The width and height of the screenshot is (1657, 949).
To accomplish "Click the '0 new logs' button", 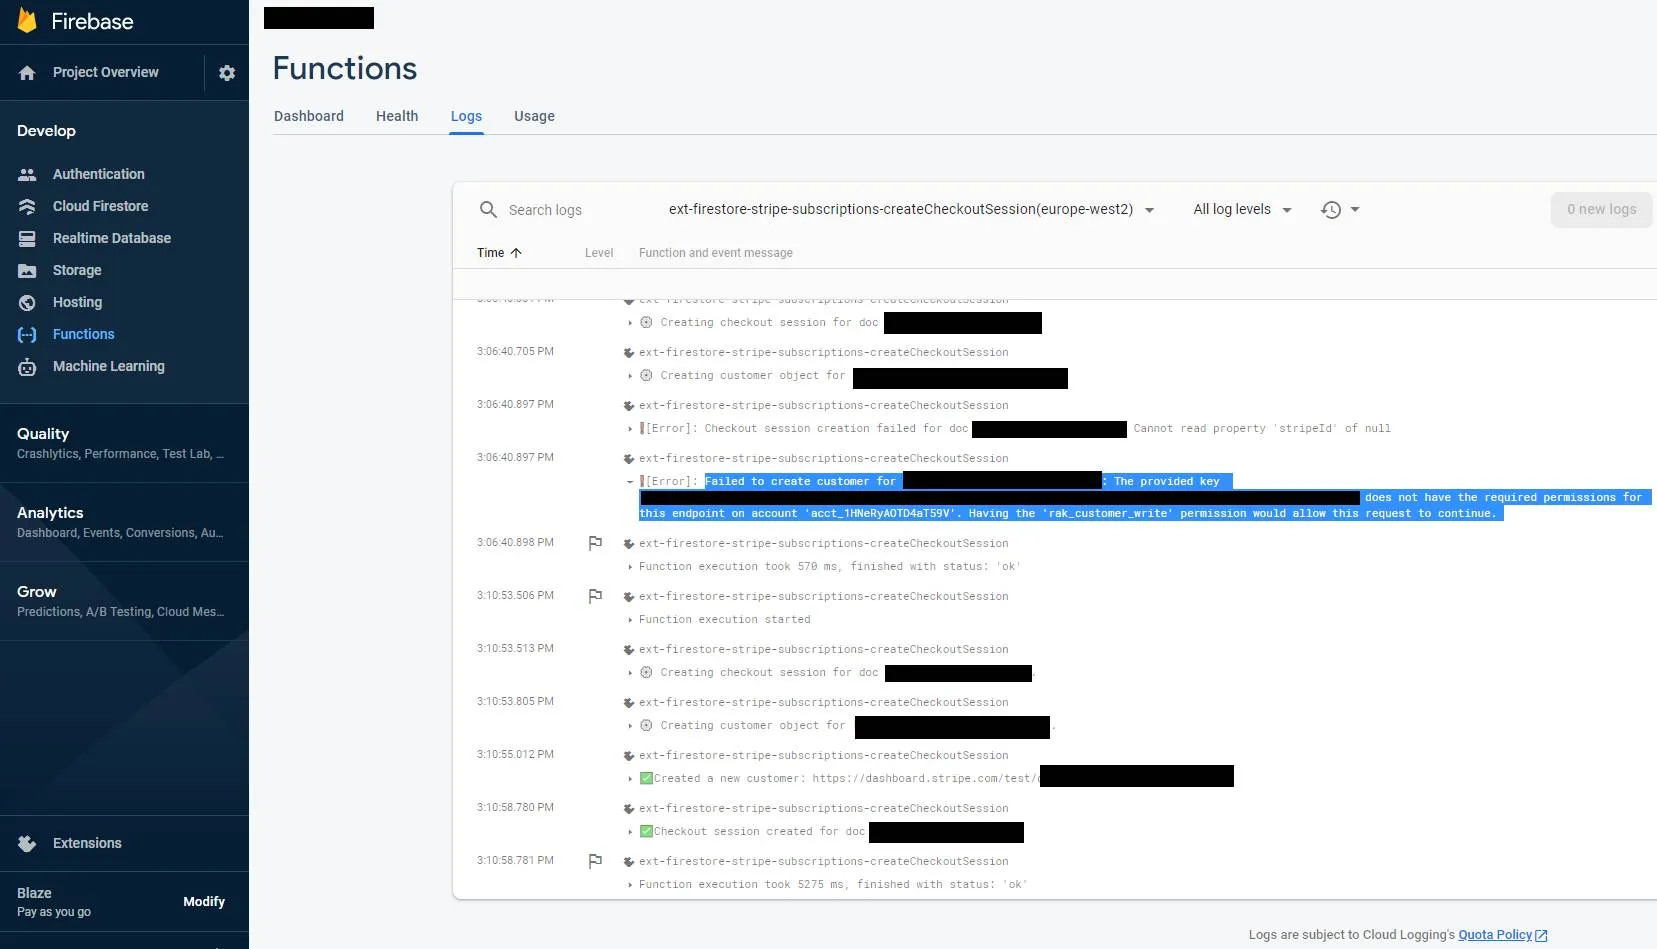I will [x=1601, y=209].
